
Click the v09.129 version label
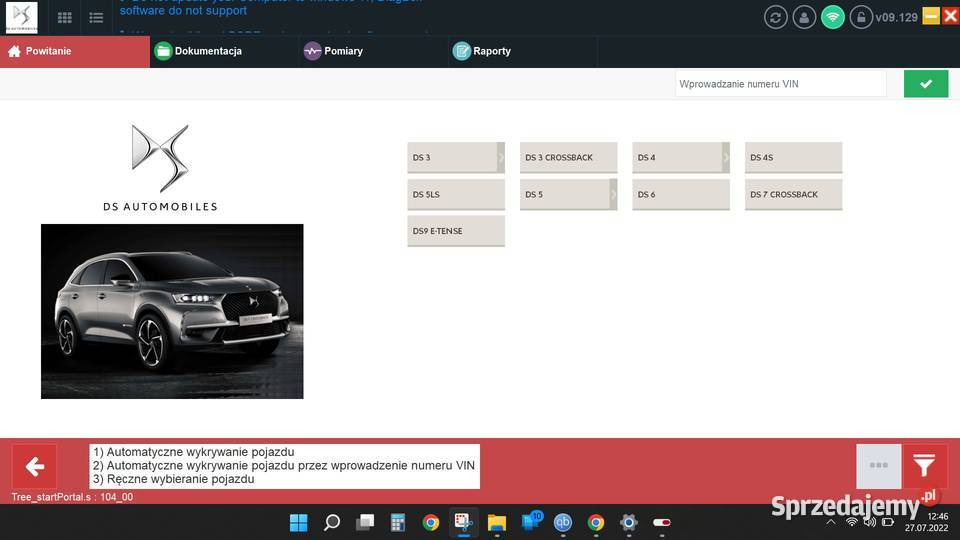click(896, 17)
